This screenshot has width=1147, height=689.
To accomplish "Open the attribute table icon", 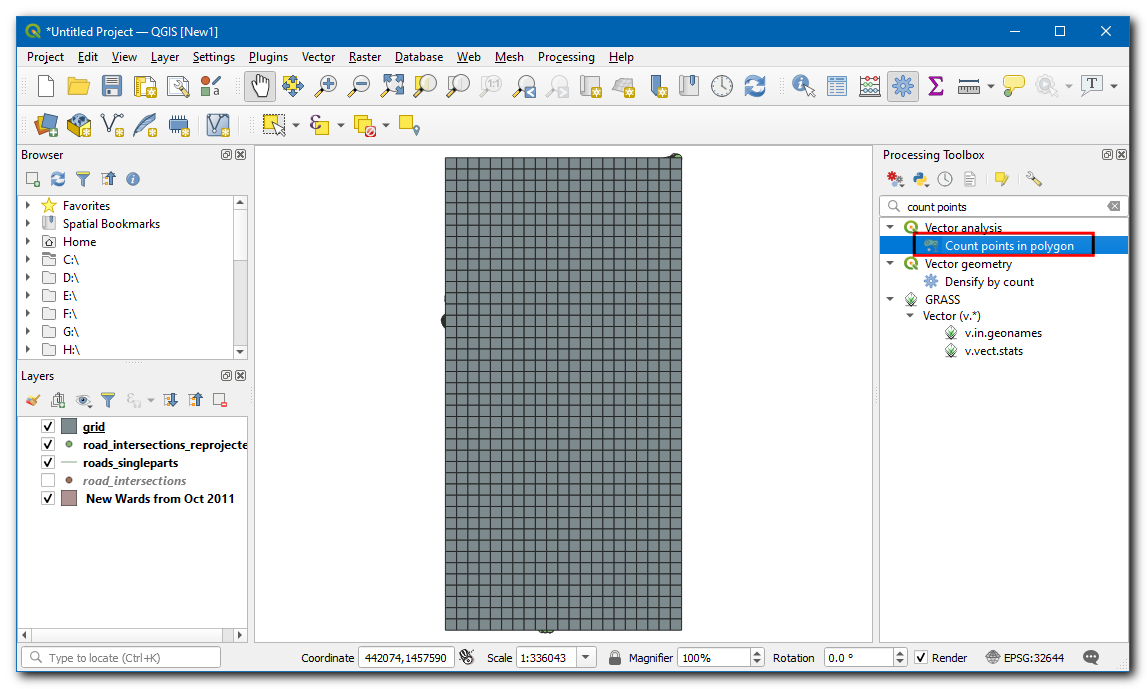I will [x=837, y=87].
